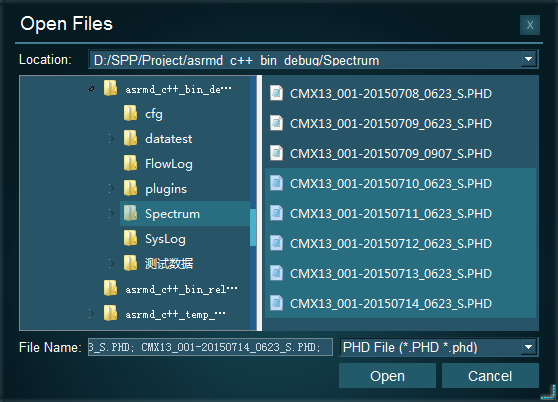Viewport: 558px width, 402px height.
Task: Open the PHD File type filter dropdown
Action: click(x=528, y=347)
